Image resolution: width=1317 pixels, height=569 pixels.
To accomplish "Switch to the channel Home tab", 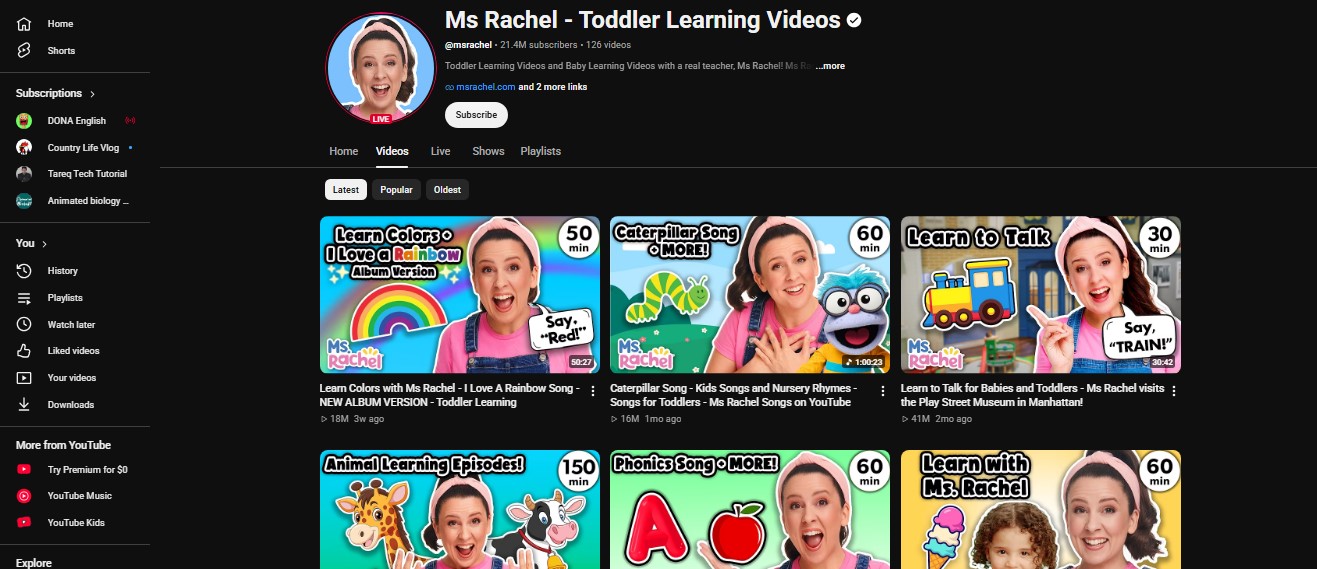I will tap(343, 151).
